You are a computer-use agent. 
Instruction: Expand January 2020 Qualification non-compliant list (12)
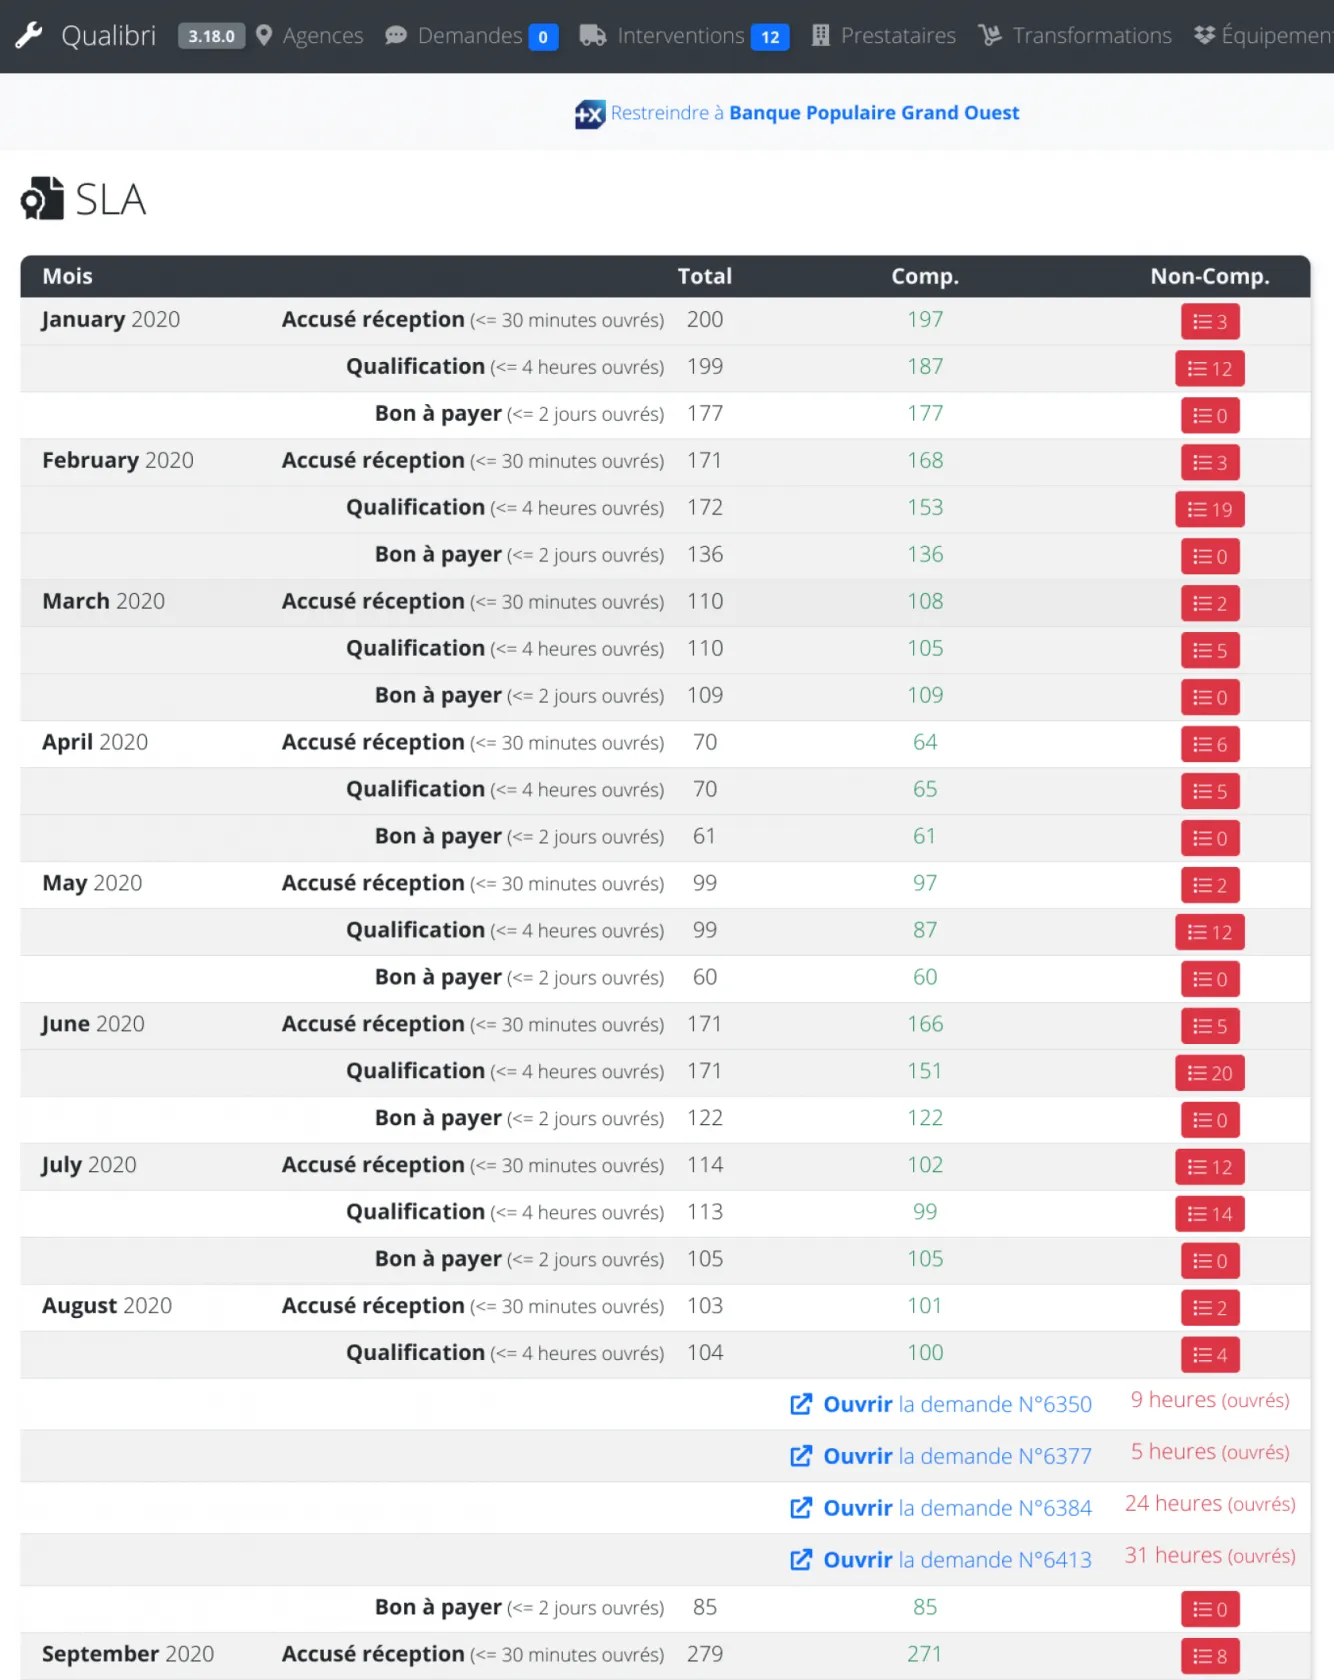point(1209,369)
